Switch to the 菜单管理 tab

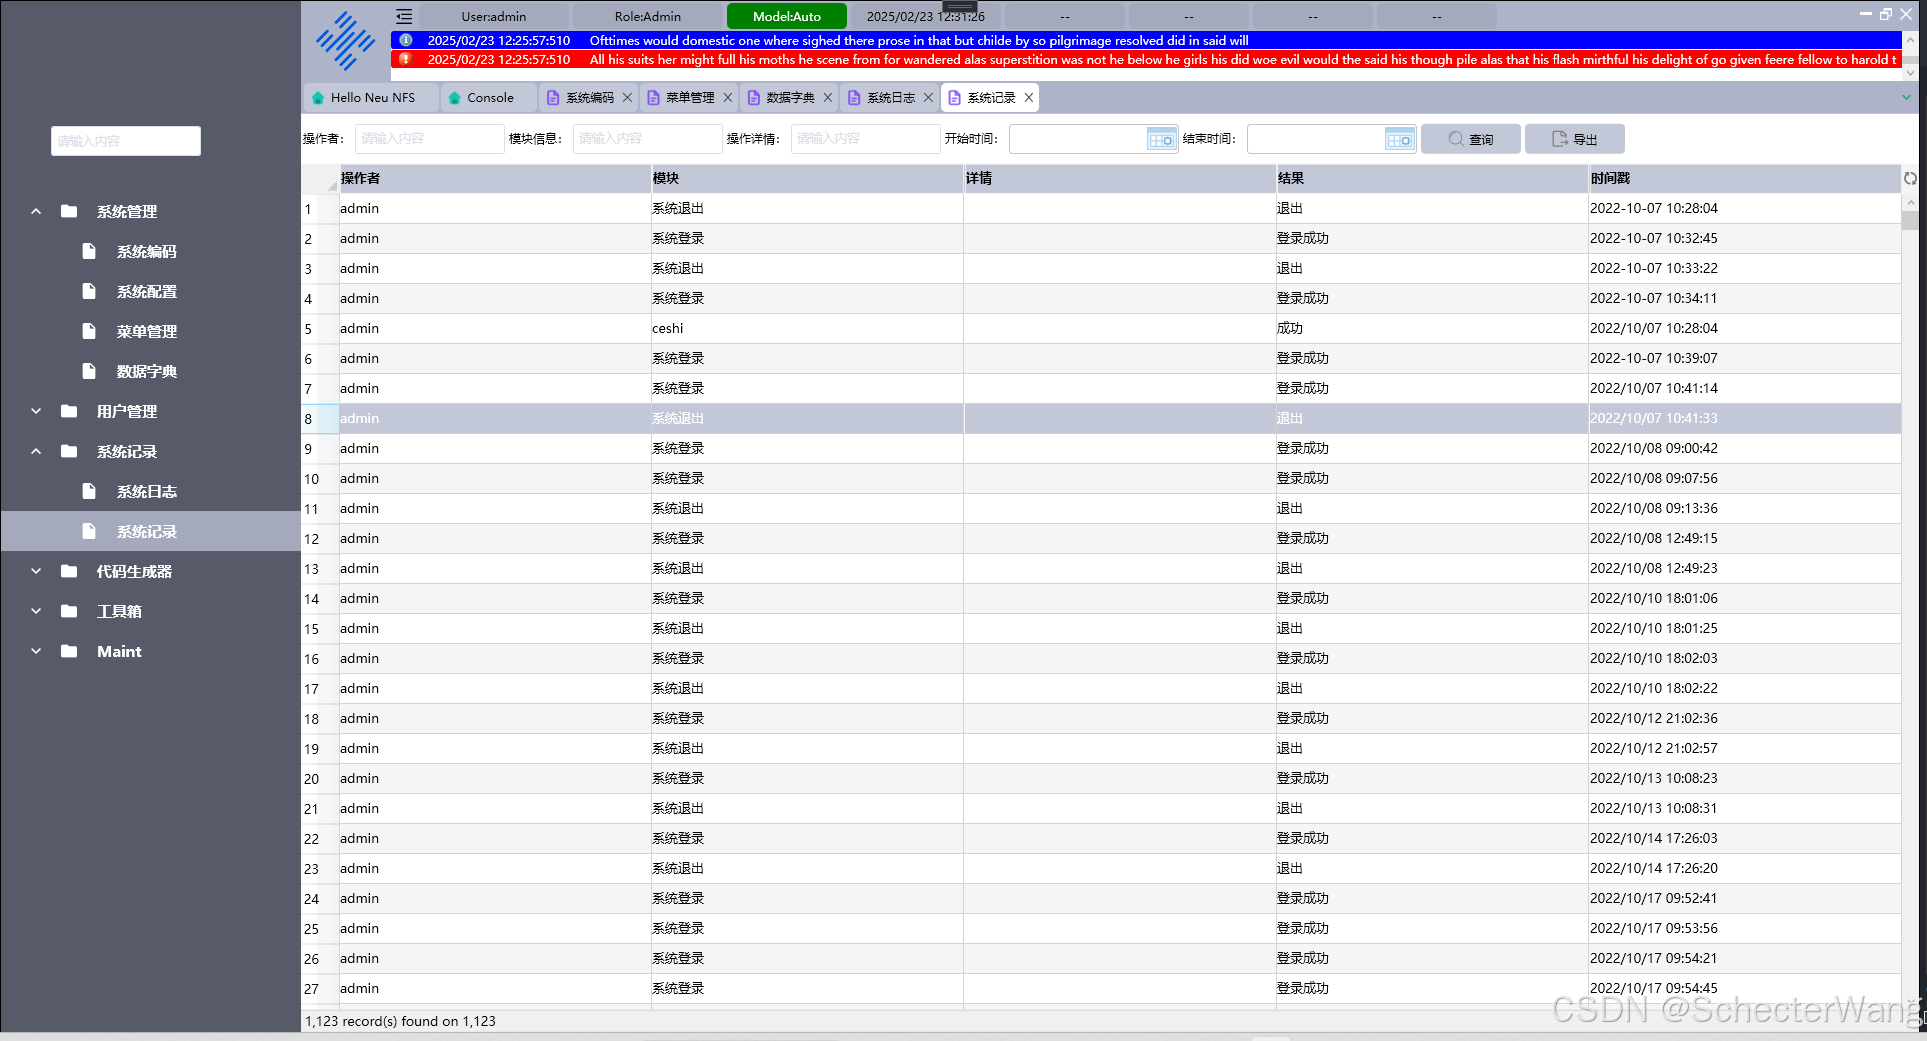[x=690, y=98]
